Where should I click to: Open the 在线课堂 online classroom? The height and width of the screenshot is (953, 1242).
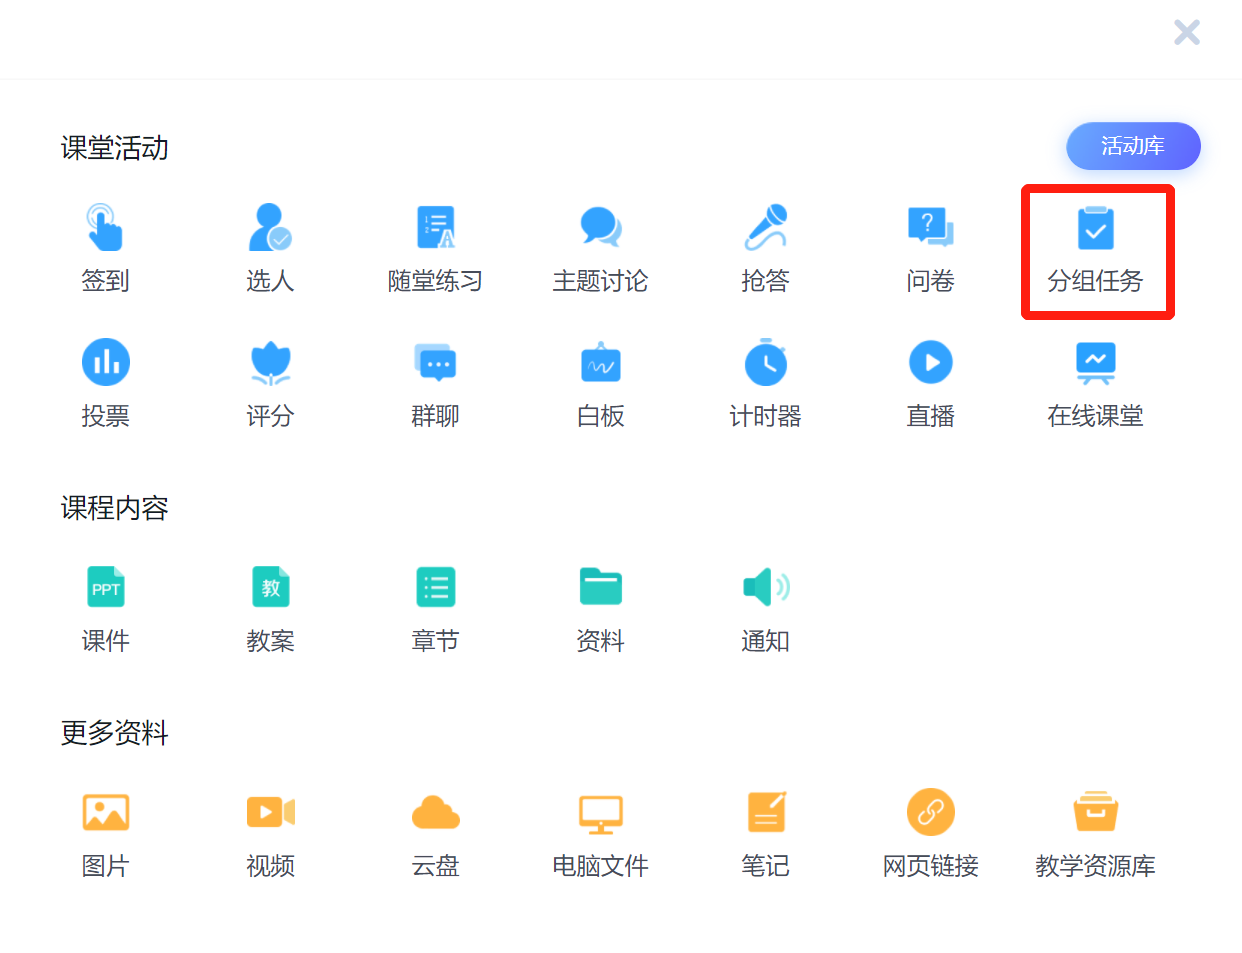tap(1095, 384)
